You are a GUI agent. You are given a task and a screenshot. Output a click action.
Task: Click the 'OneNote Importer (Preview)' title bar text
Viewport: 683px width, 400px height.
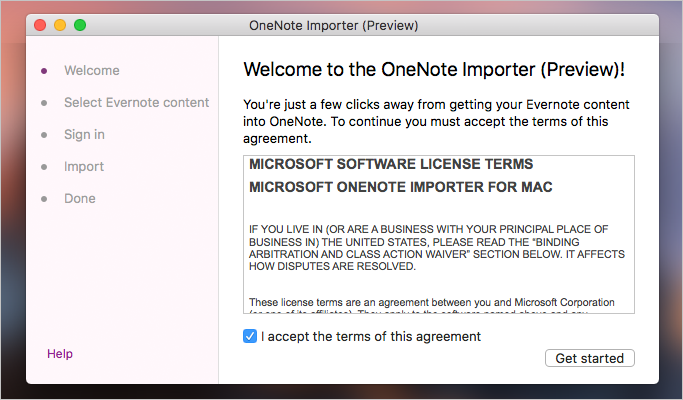[x=334, y=26]
